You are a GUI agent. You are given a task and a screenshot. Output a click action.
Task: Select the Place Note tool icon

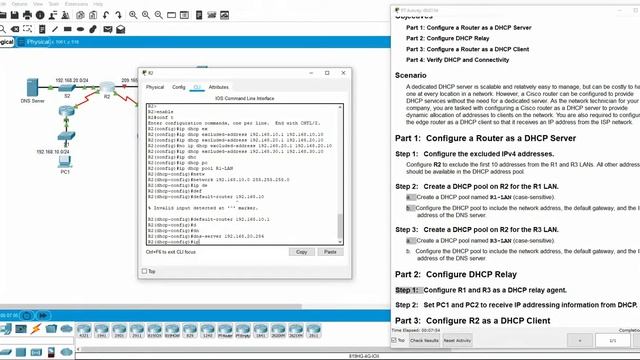tap(42, 29)
